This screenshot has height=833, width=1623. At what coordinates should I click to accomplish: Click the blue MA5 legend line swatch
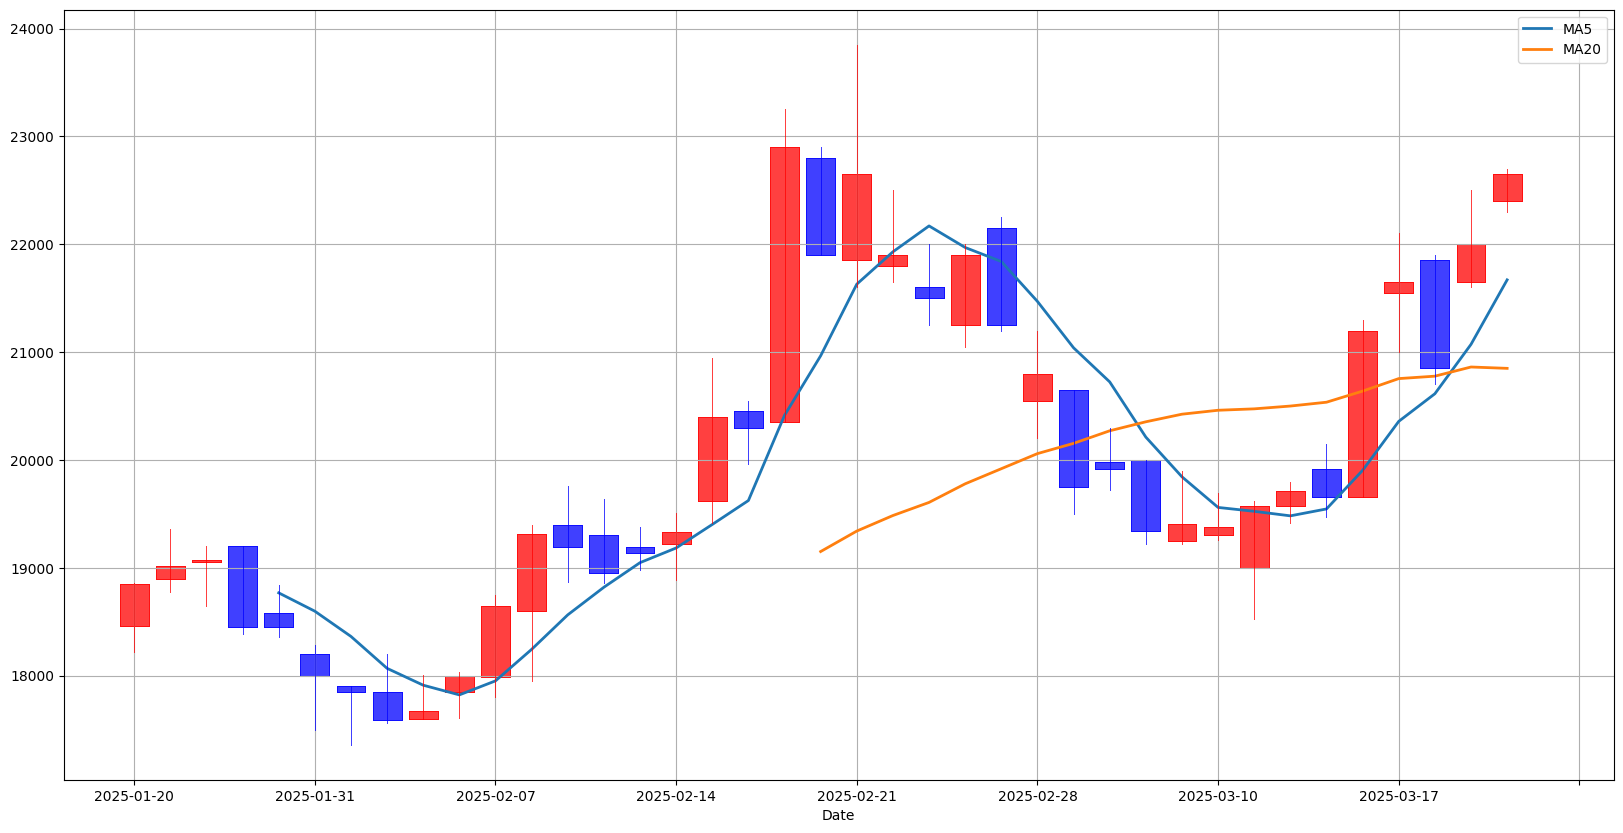1539,29
